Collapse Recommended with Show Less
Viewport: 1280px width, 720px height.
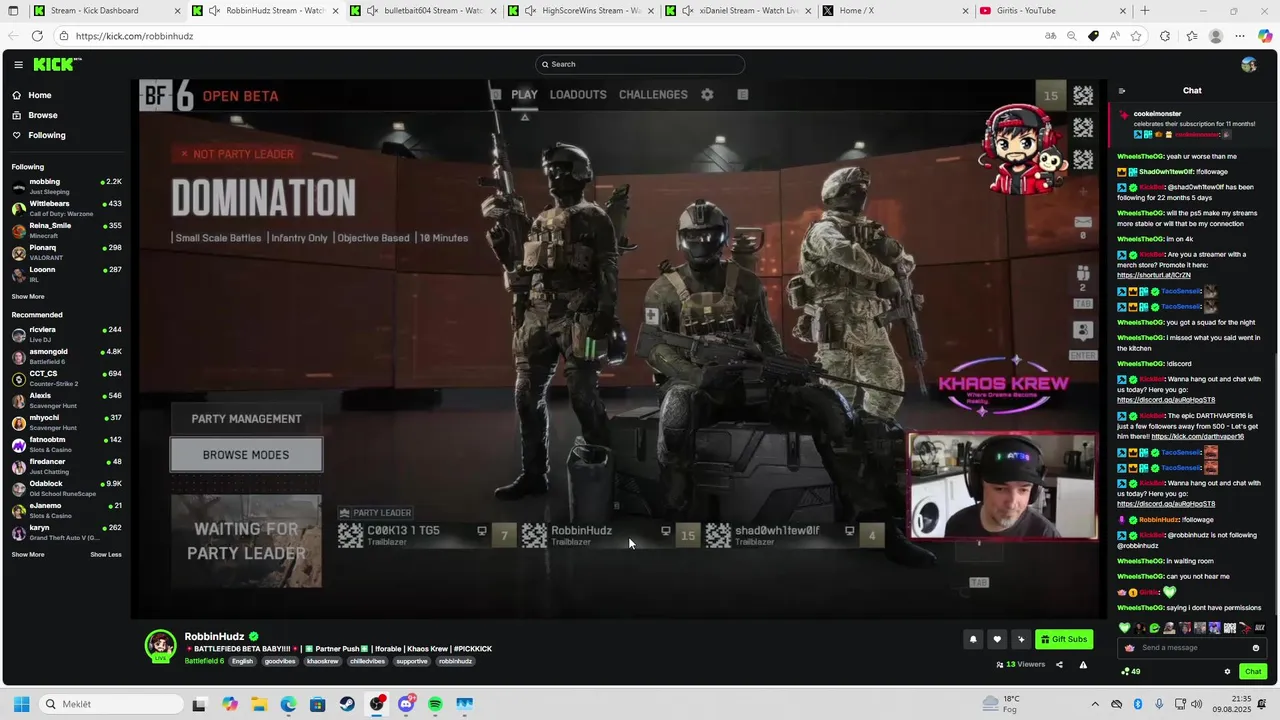[x=106, y=554]
